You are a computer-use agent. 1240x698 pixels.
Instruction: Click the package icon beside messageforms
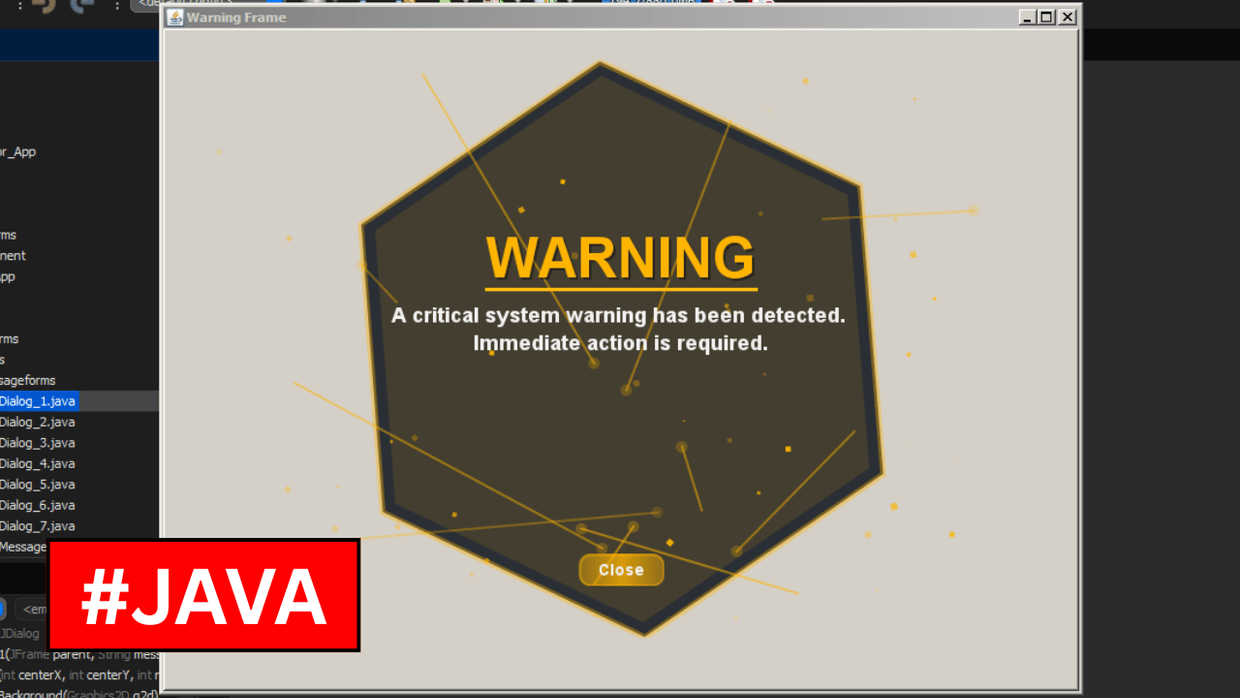point(3,380)
